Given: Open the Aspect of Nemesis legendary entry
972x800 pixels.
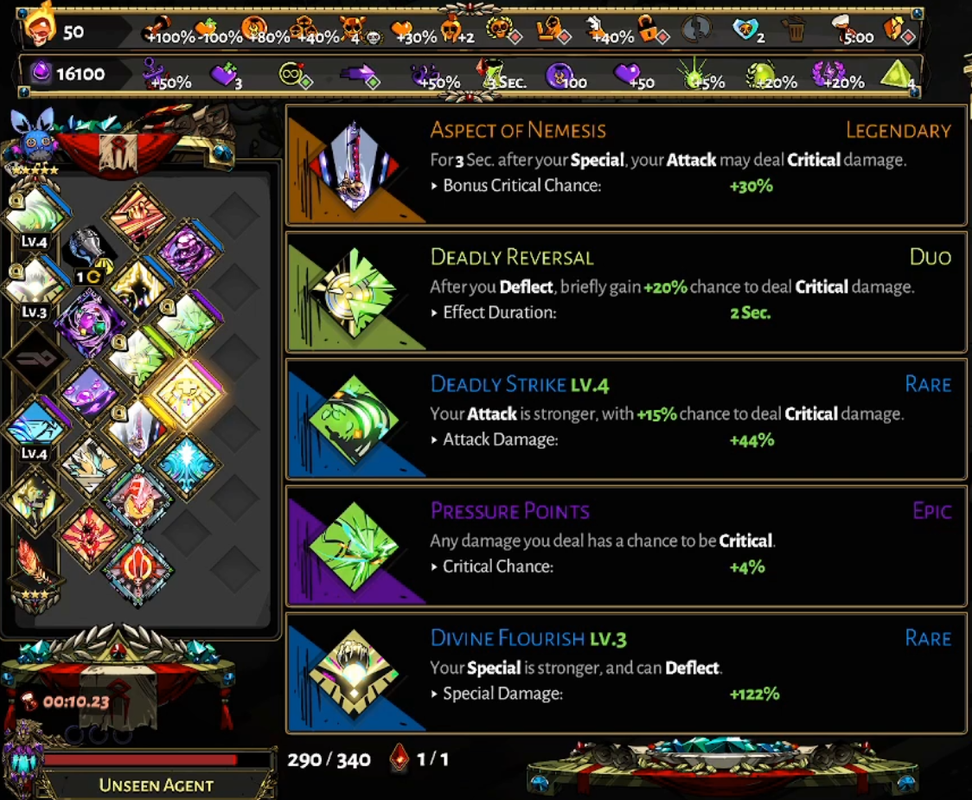Looking at the screenshot, I should point(626,165).
